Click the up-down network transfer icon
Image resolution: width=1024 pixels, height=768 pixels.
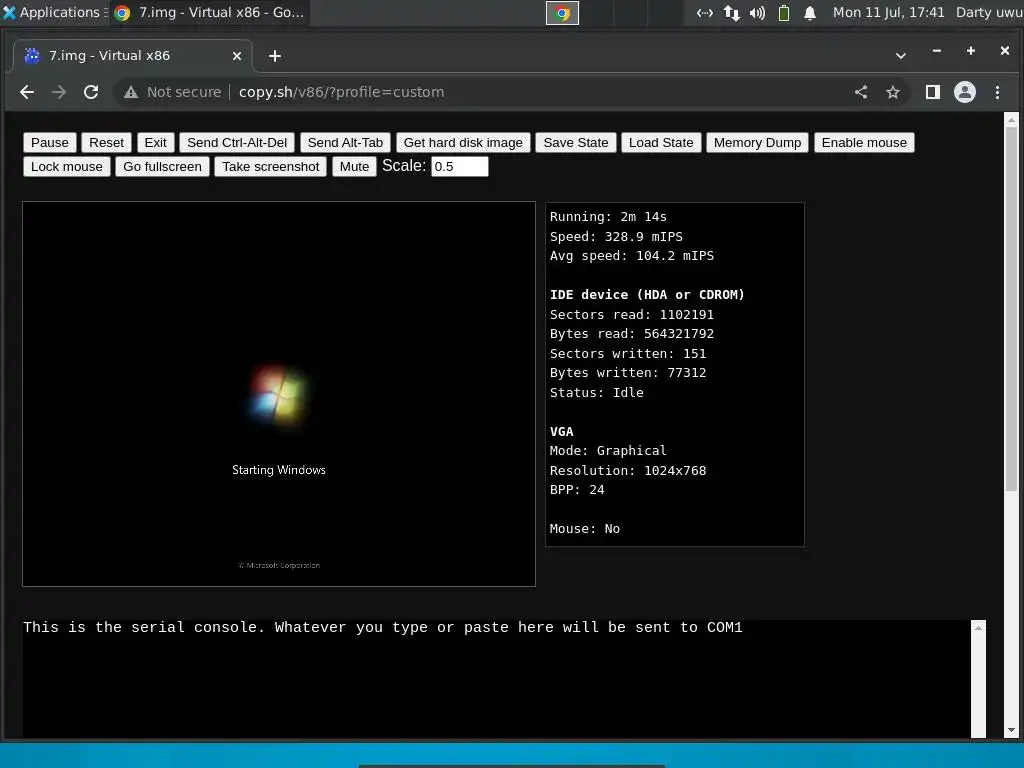tap(731, 13)
